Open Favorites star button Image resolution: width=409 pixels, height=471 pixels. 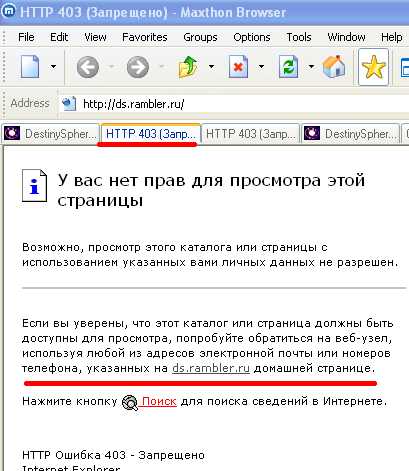[x=373, y=67]
